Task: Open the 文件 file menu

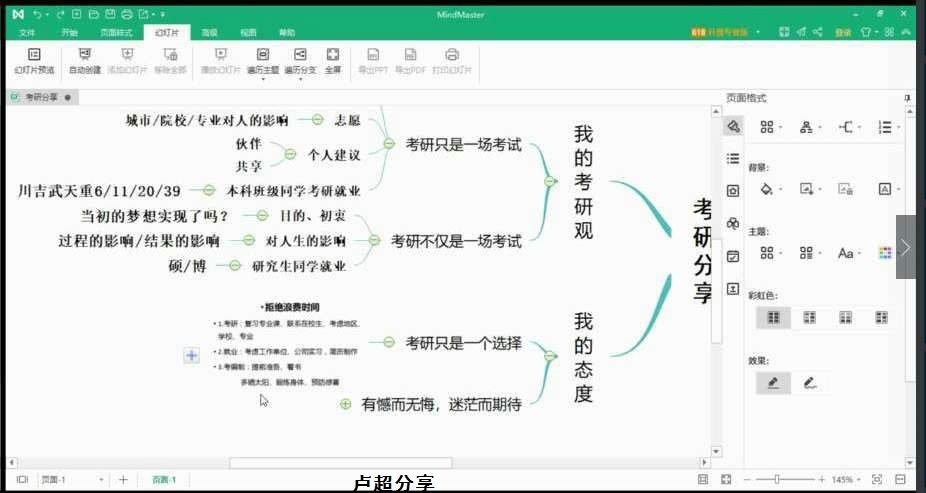Action: click(27, 32)
